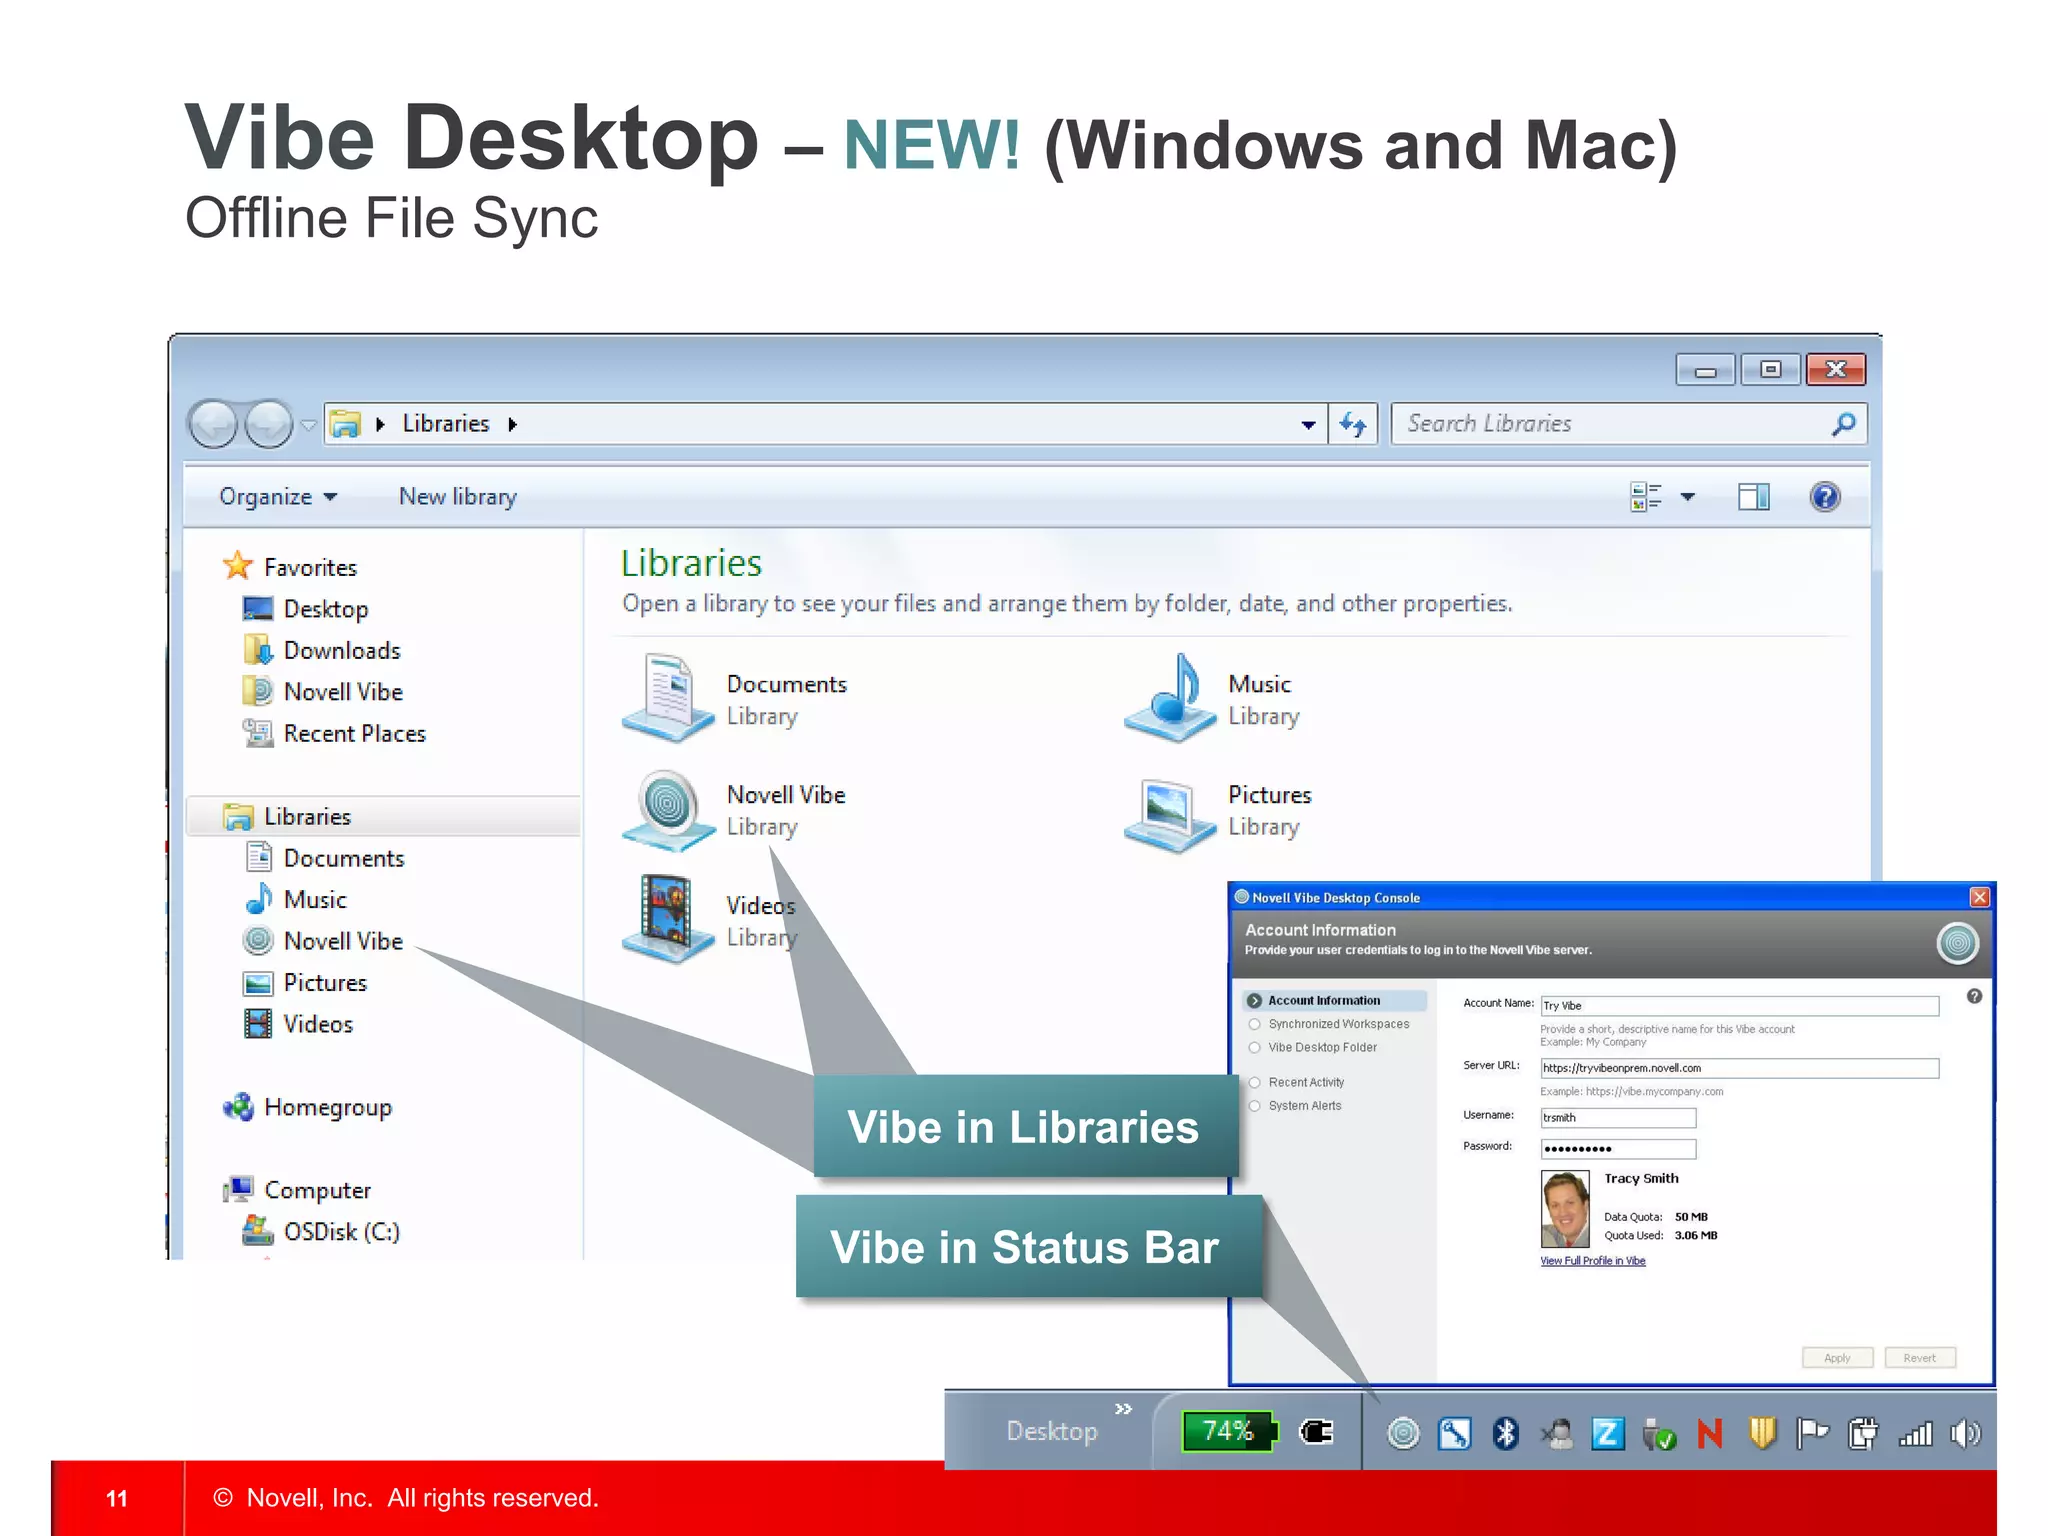2048x1536 pixels.
Task: Select Computer in the navigation pane
Action: pyautogui.click(x=297, y=1190)
